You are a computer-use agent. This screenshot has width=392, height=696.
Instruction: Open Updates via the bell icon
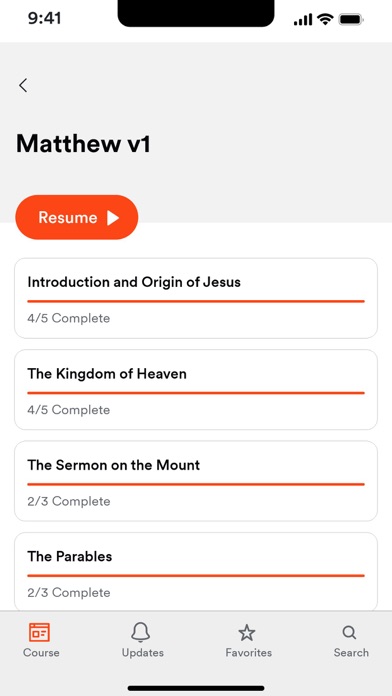pyautogui.click(x=141, y=632)
